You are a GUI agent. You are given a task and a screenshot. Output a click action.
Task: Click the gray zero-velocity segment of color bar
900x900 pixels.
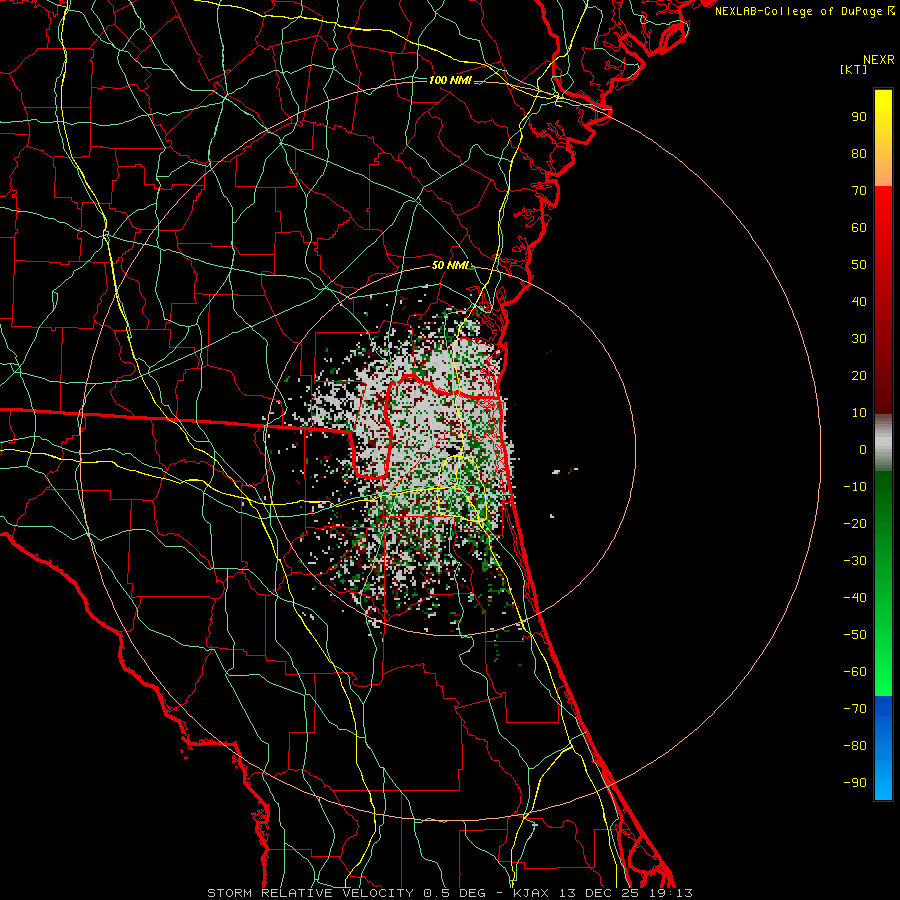tap(883, 443)
